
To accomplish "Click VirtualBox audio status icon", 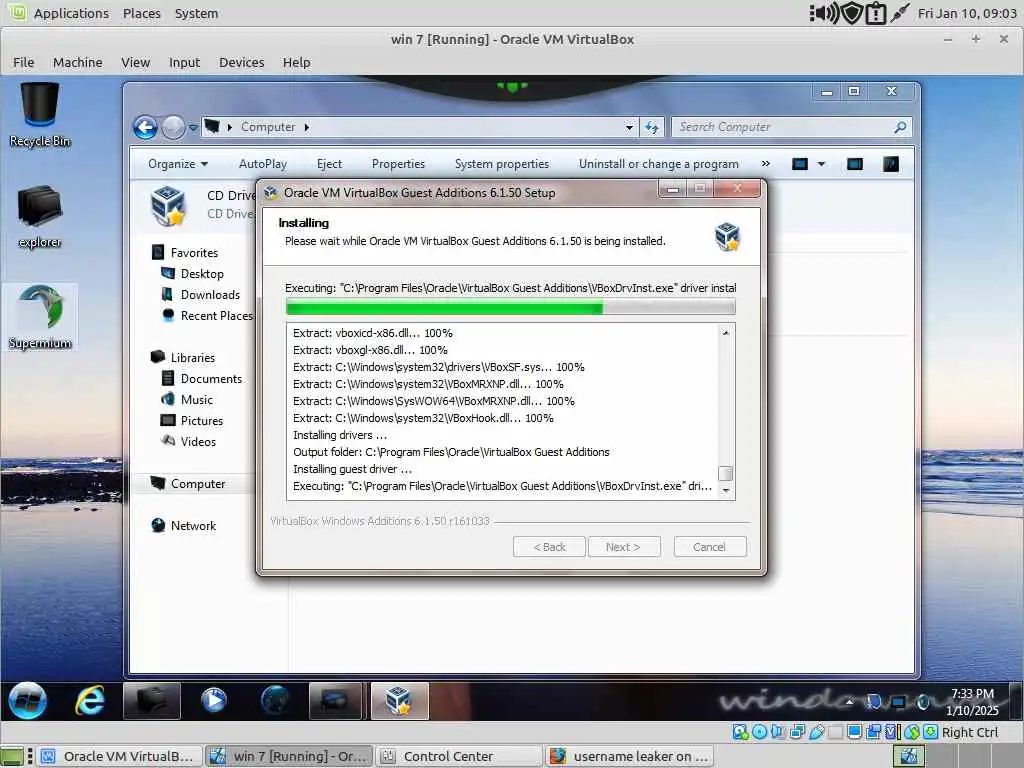I will click(x=778, y=732).
